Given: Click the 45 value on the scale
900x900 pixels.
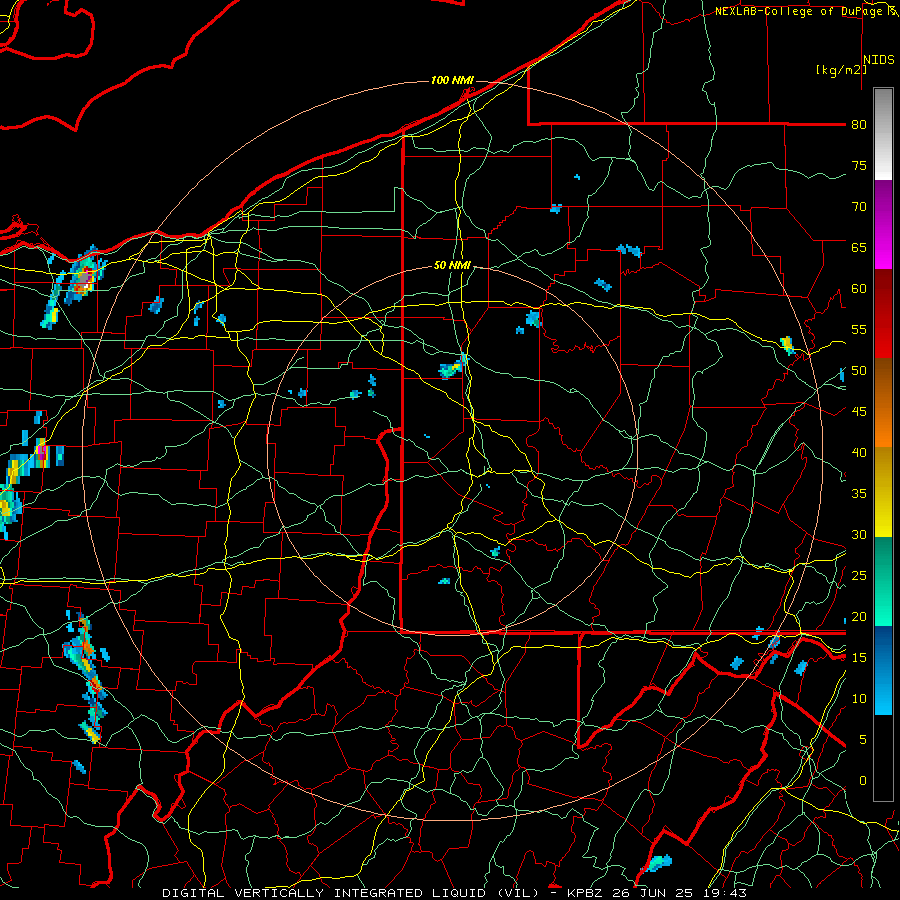Looking at the screenshot, I should click(859, 412).
